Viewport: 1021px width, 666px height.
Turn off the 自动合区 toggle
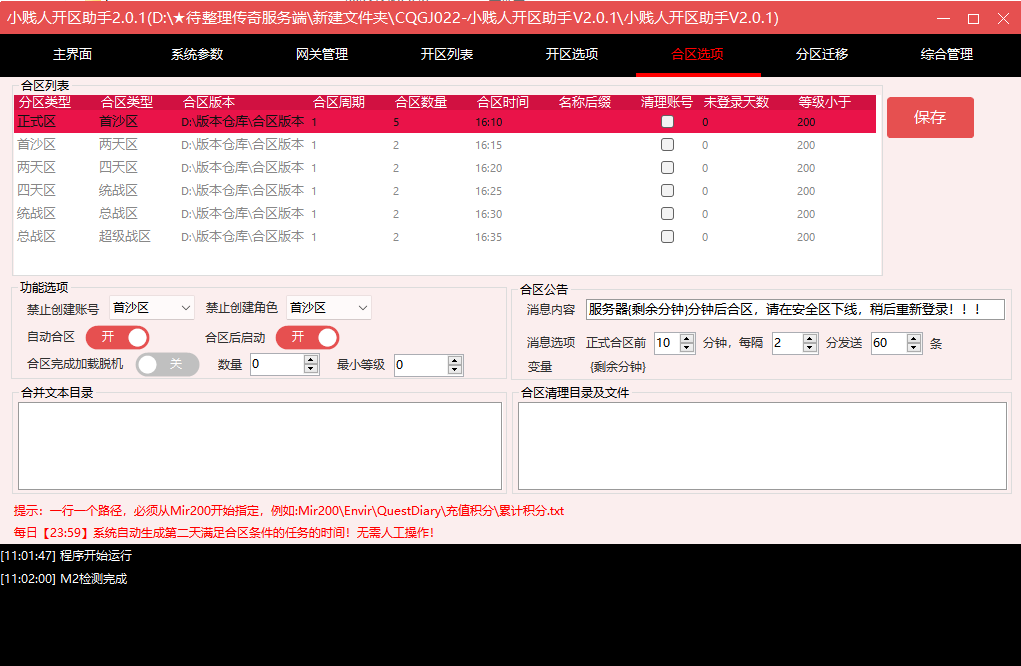pos(118,337)
